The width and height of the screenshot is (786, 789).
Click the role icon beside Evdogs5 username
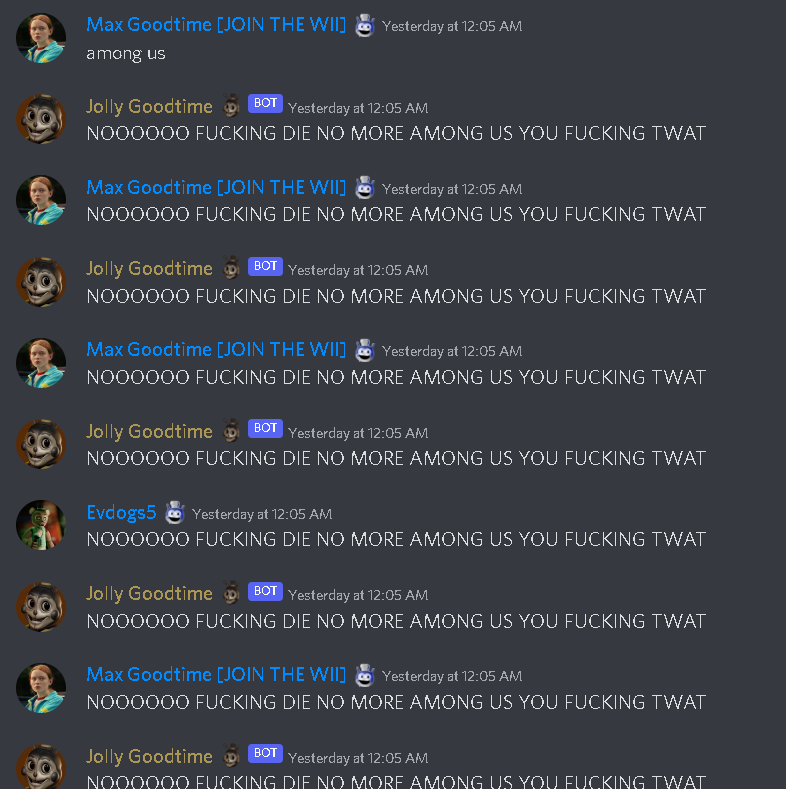175,513
